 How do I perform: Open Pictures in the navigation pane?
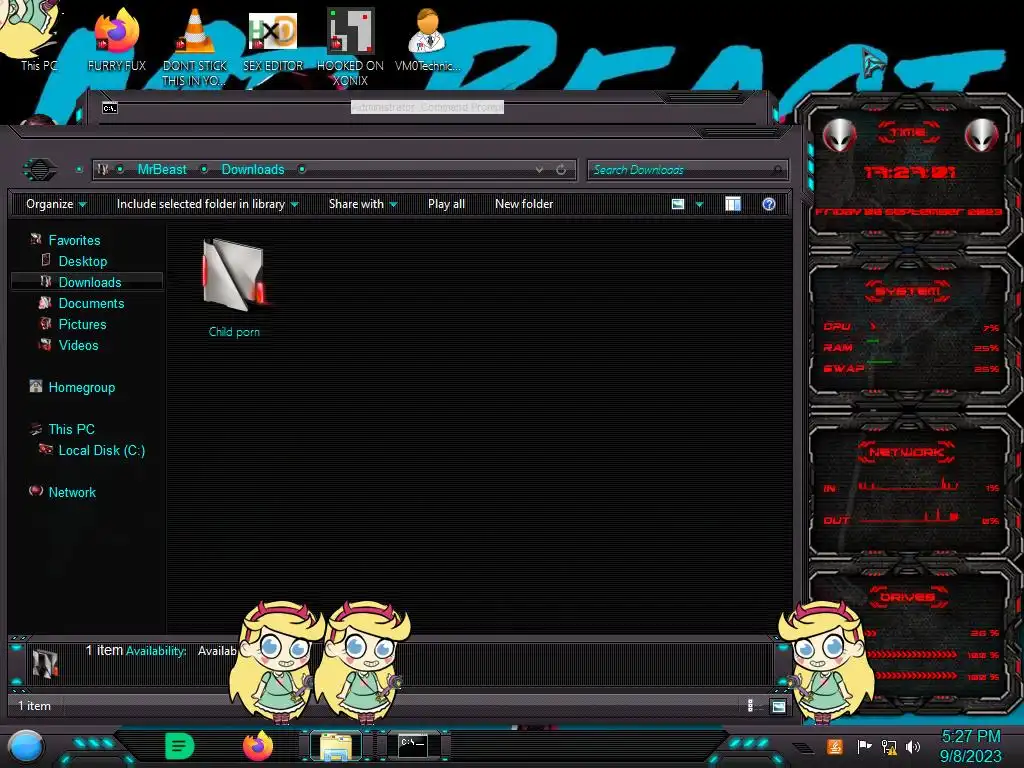[x=82, y=324]
